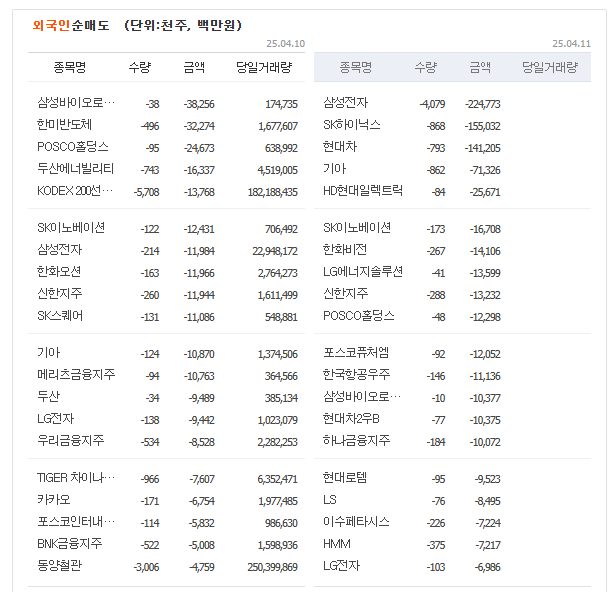Click the volume 182,188,435

(x=272, y=192)
